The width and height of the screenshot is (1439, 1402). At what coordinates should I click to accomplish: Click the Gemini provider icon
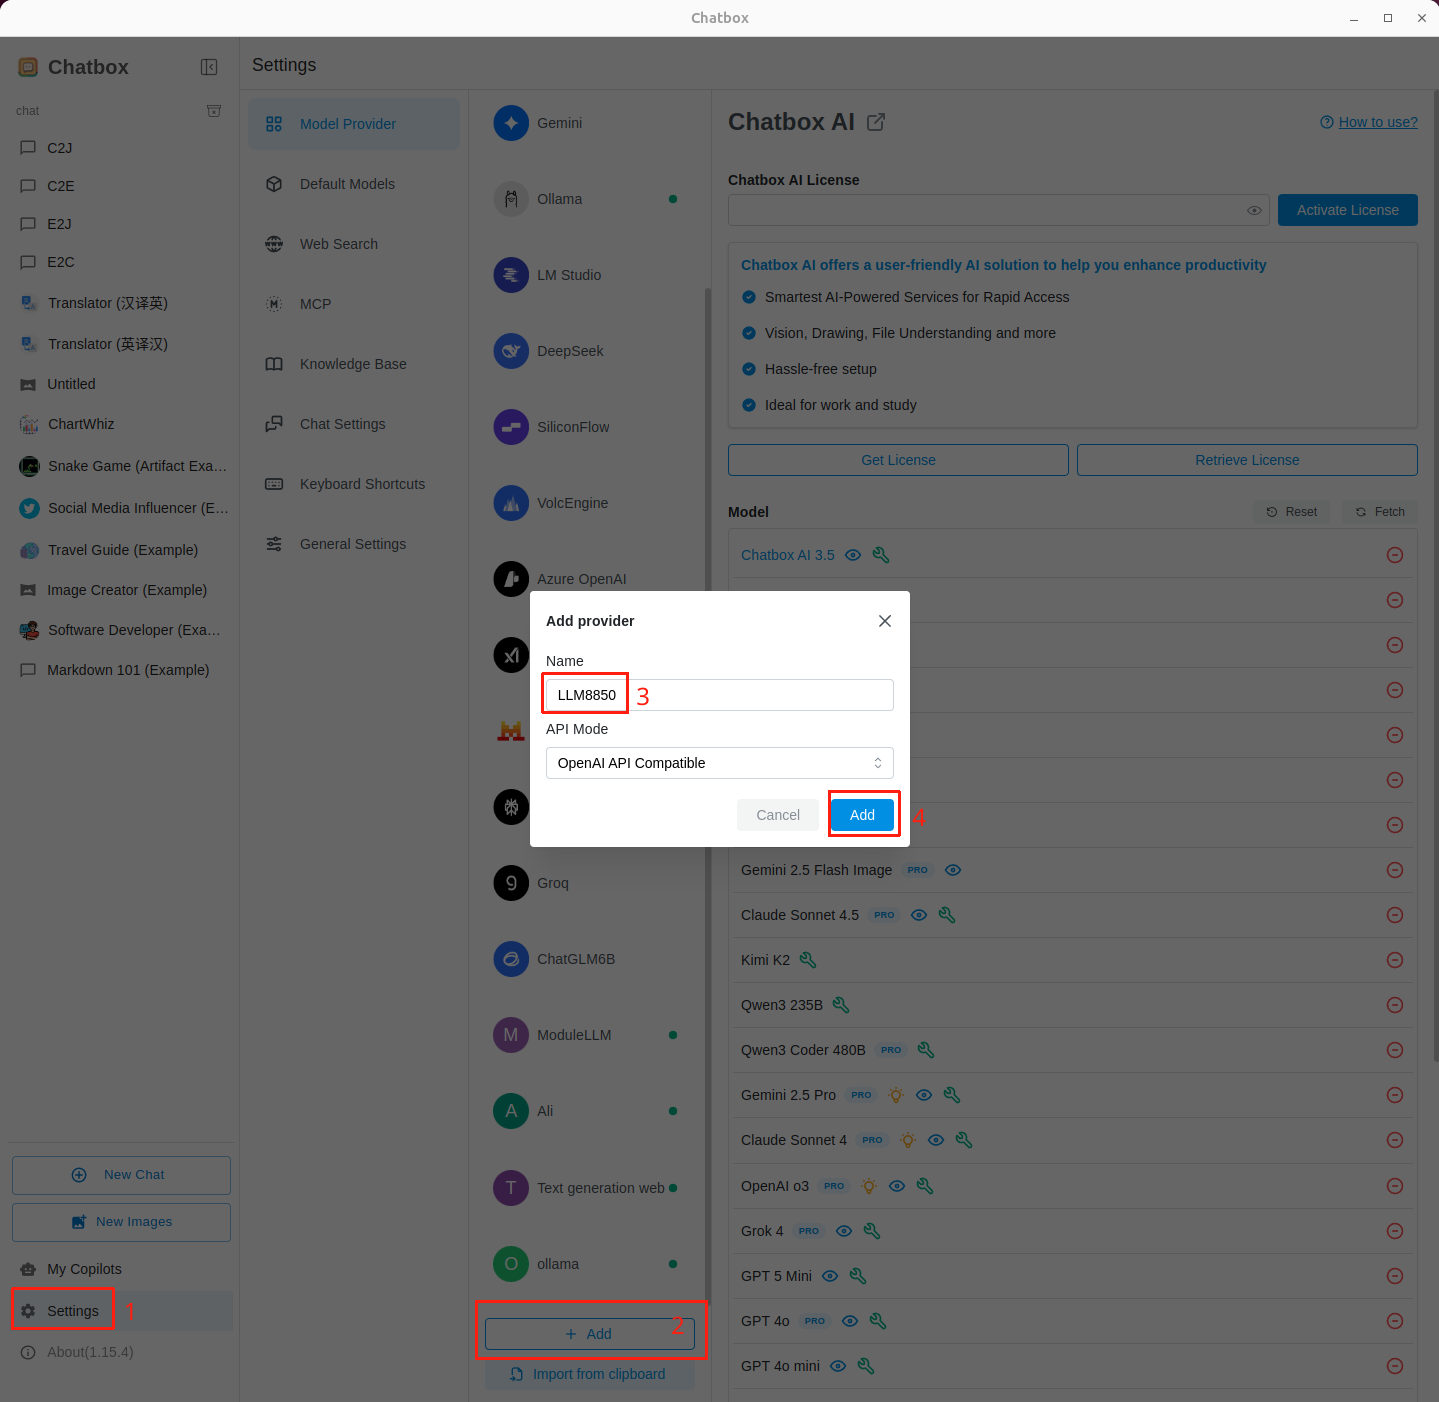[x=511, y=123]
